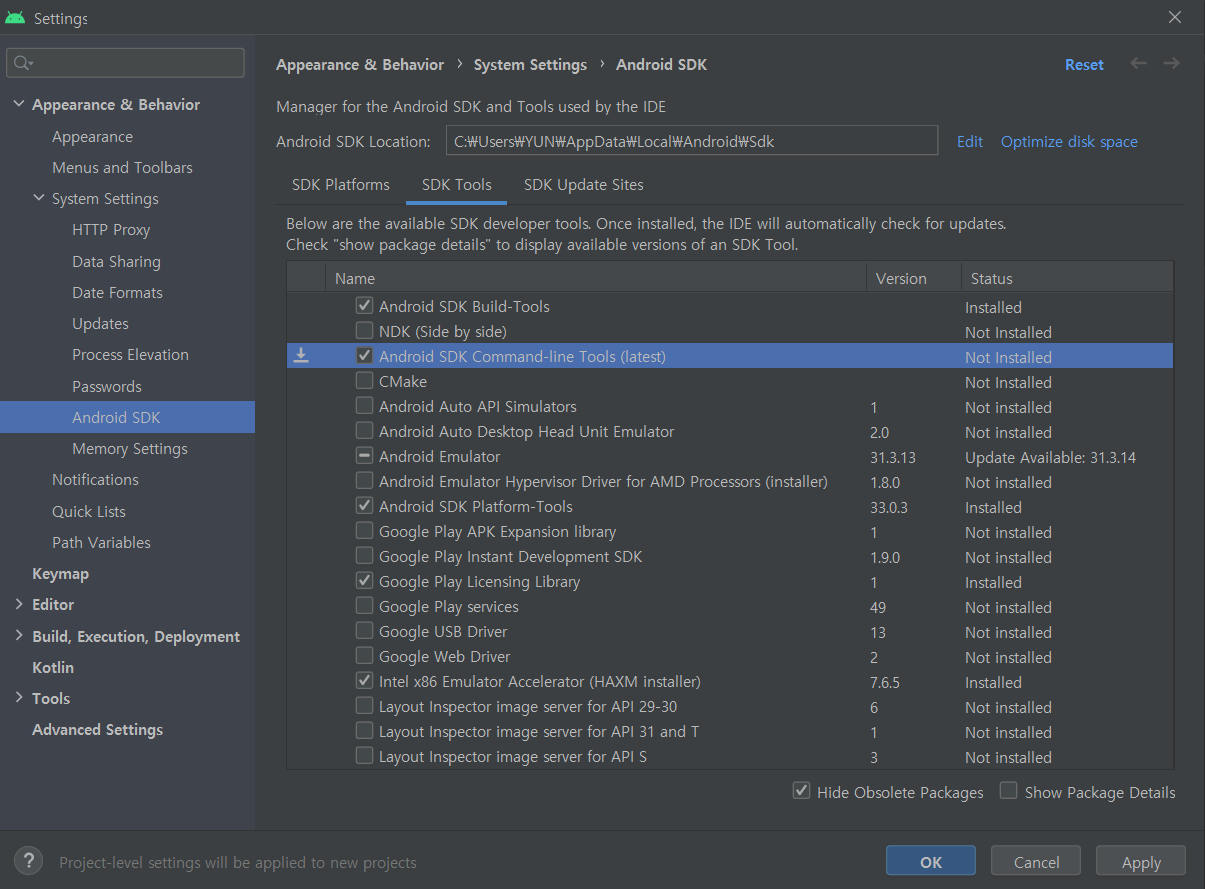Check Layout Inspector image server for API S
The image size is (1205, 889).
click(x=365, y=756)
